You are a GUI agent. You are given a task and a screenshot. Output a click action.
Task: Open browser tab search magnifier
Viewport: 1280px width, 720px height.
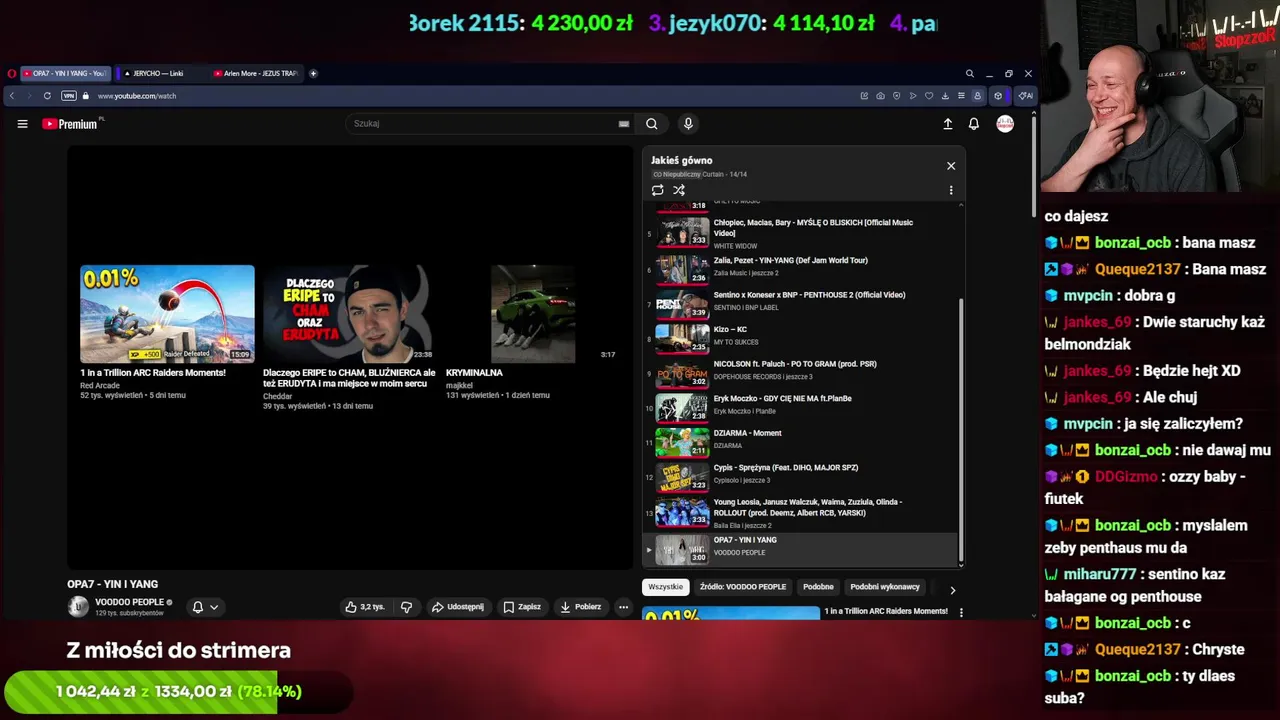(x=969, y=73)
